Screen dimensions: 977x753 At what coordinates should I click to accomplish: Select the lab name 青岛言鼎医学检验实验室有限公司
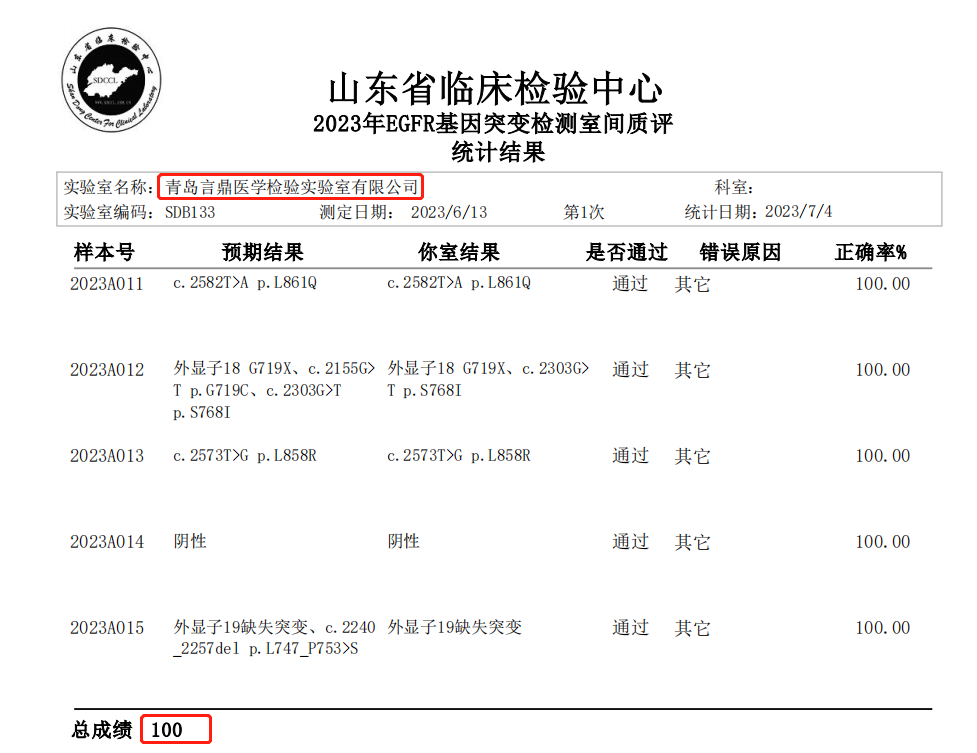tap(291, 187)
